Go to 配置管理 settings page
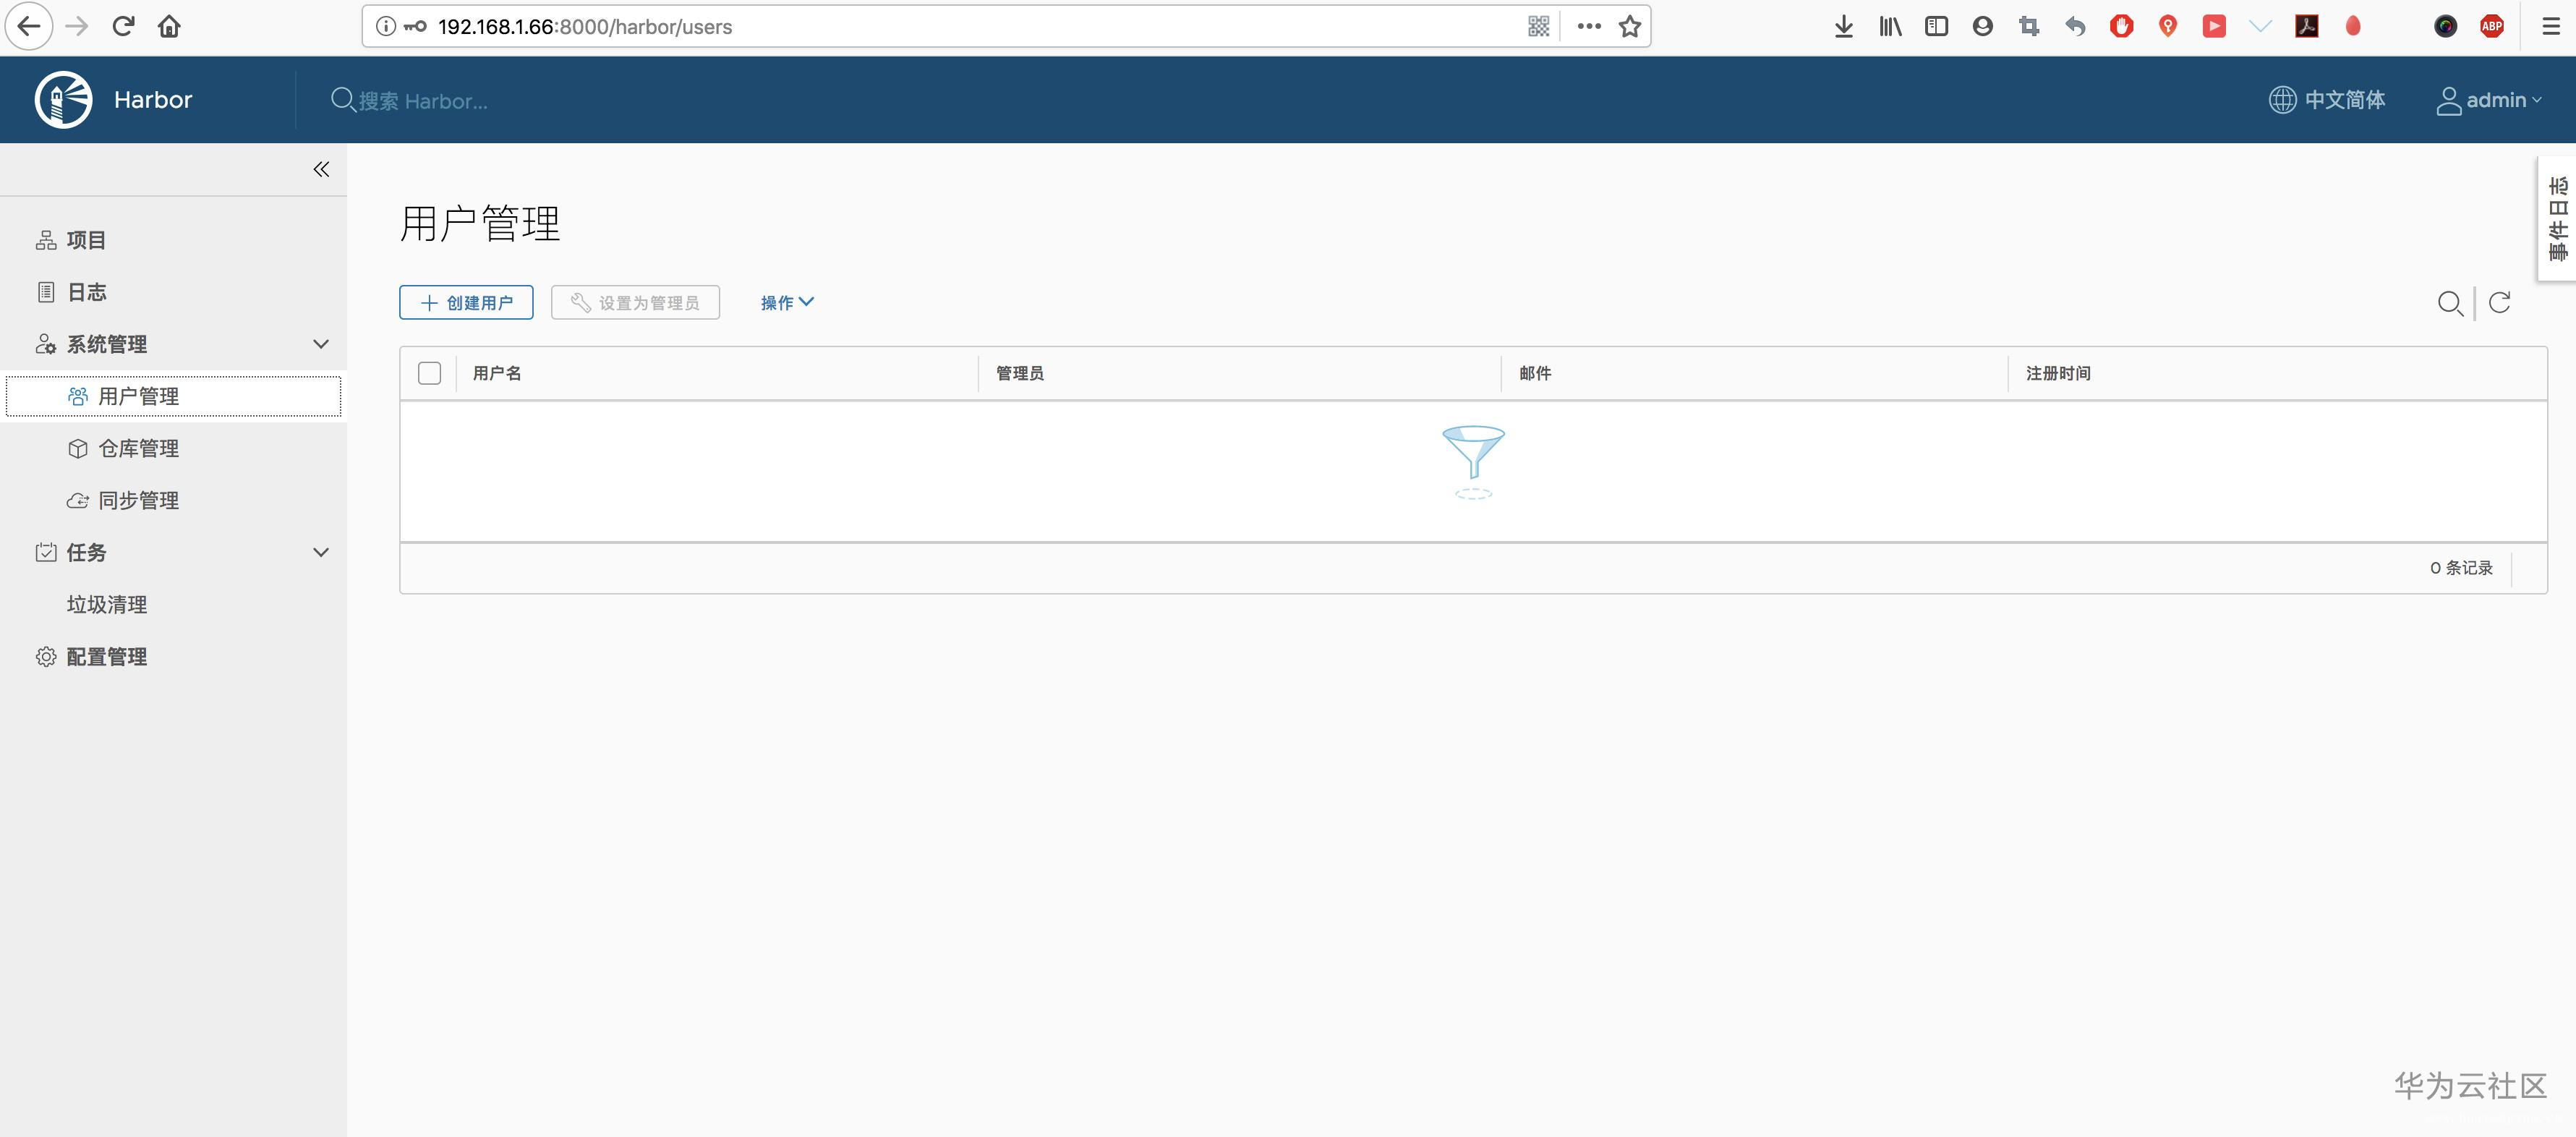Screen dimensions: 2576x1137 (x=106, y=656)
